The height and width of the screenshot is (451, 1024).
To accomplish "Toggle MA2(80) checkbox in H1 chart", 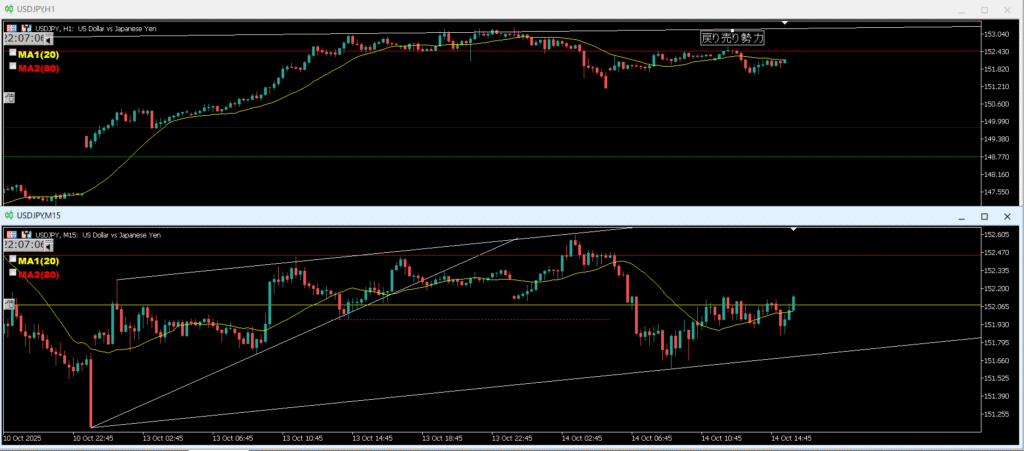I will coord(12,66).
